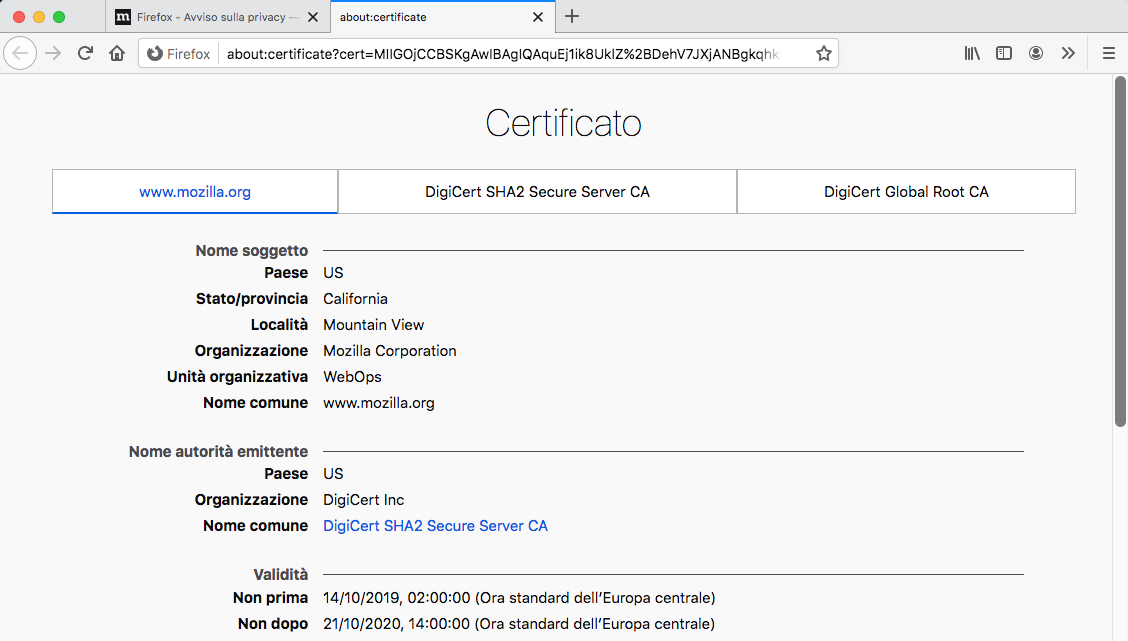Go forward with the forward arrow
Image resolution: width=1128 pixels, height=641 pixels.
click(53, 53)
